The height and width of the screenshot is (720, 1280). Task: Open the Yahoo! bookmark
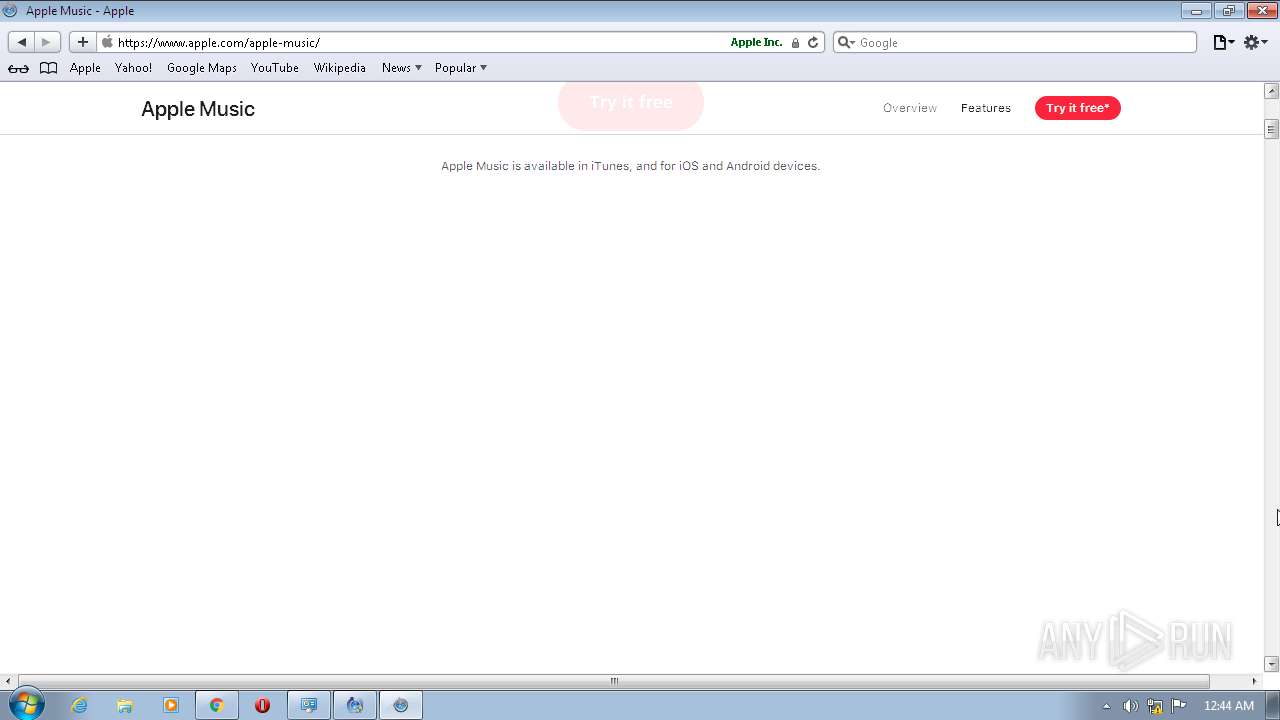tap(133, 68)
